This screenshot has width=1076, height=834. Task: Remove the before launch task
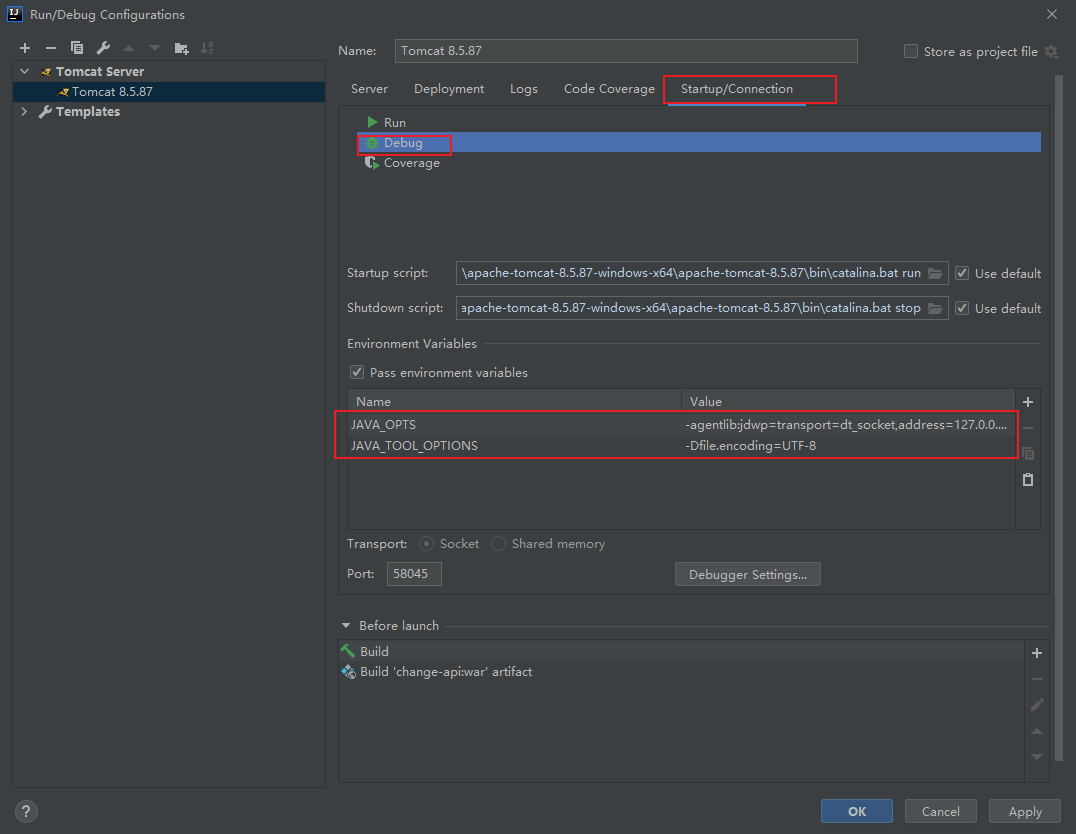tap(1037, 680)
